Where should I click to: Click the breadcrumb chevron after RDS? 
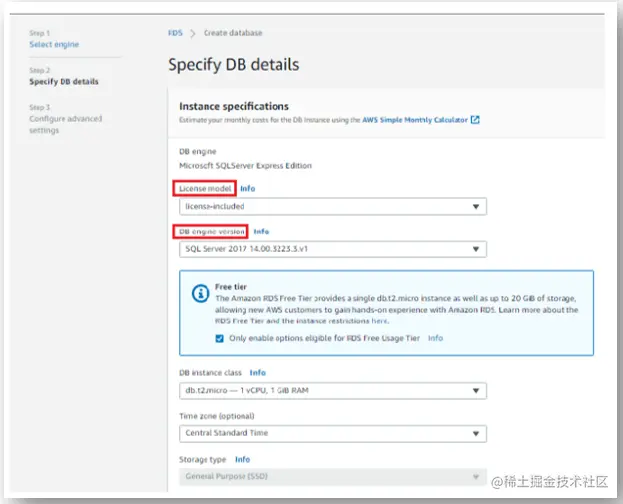193,33
